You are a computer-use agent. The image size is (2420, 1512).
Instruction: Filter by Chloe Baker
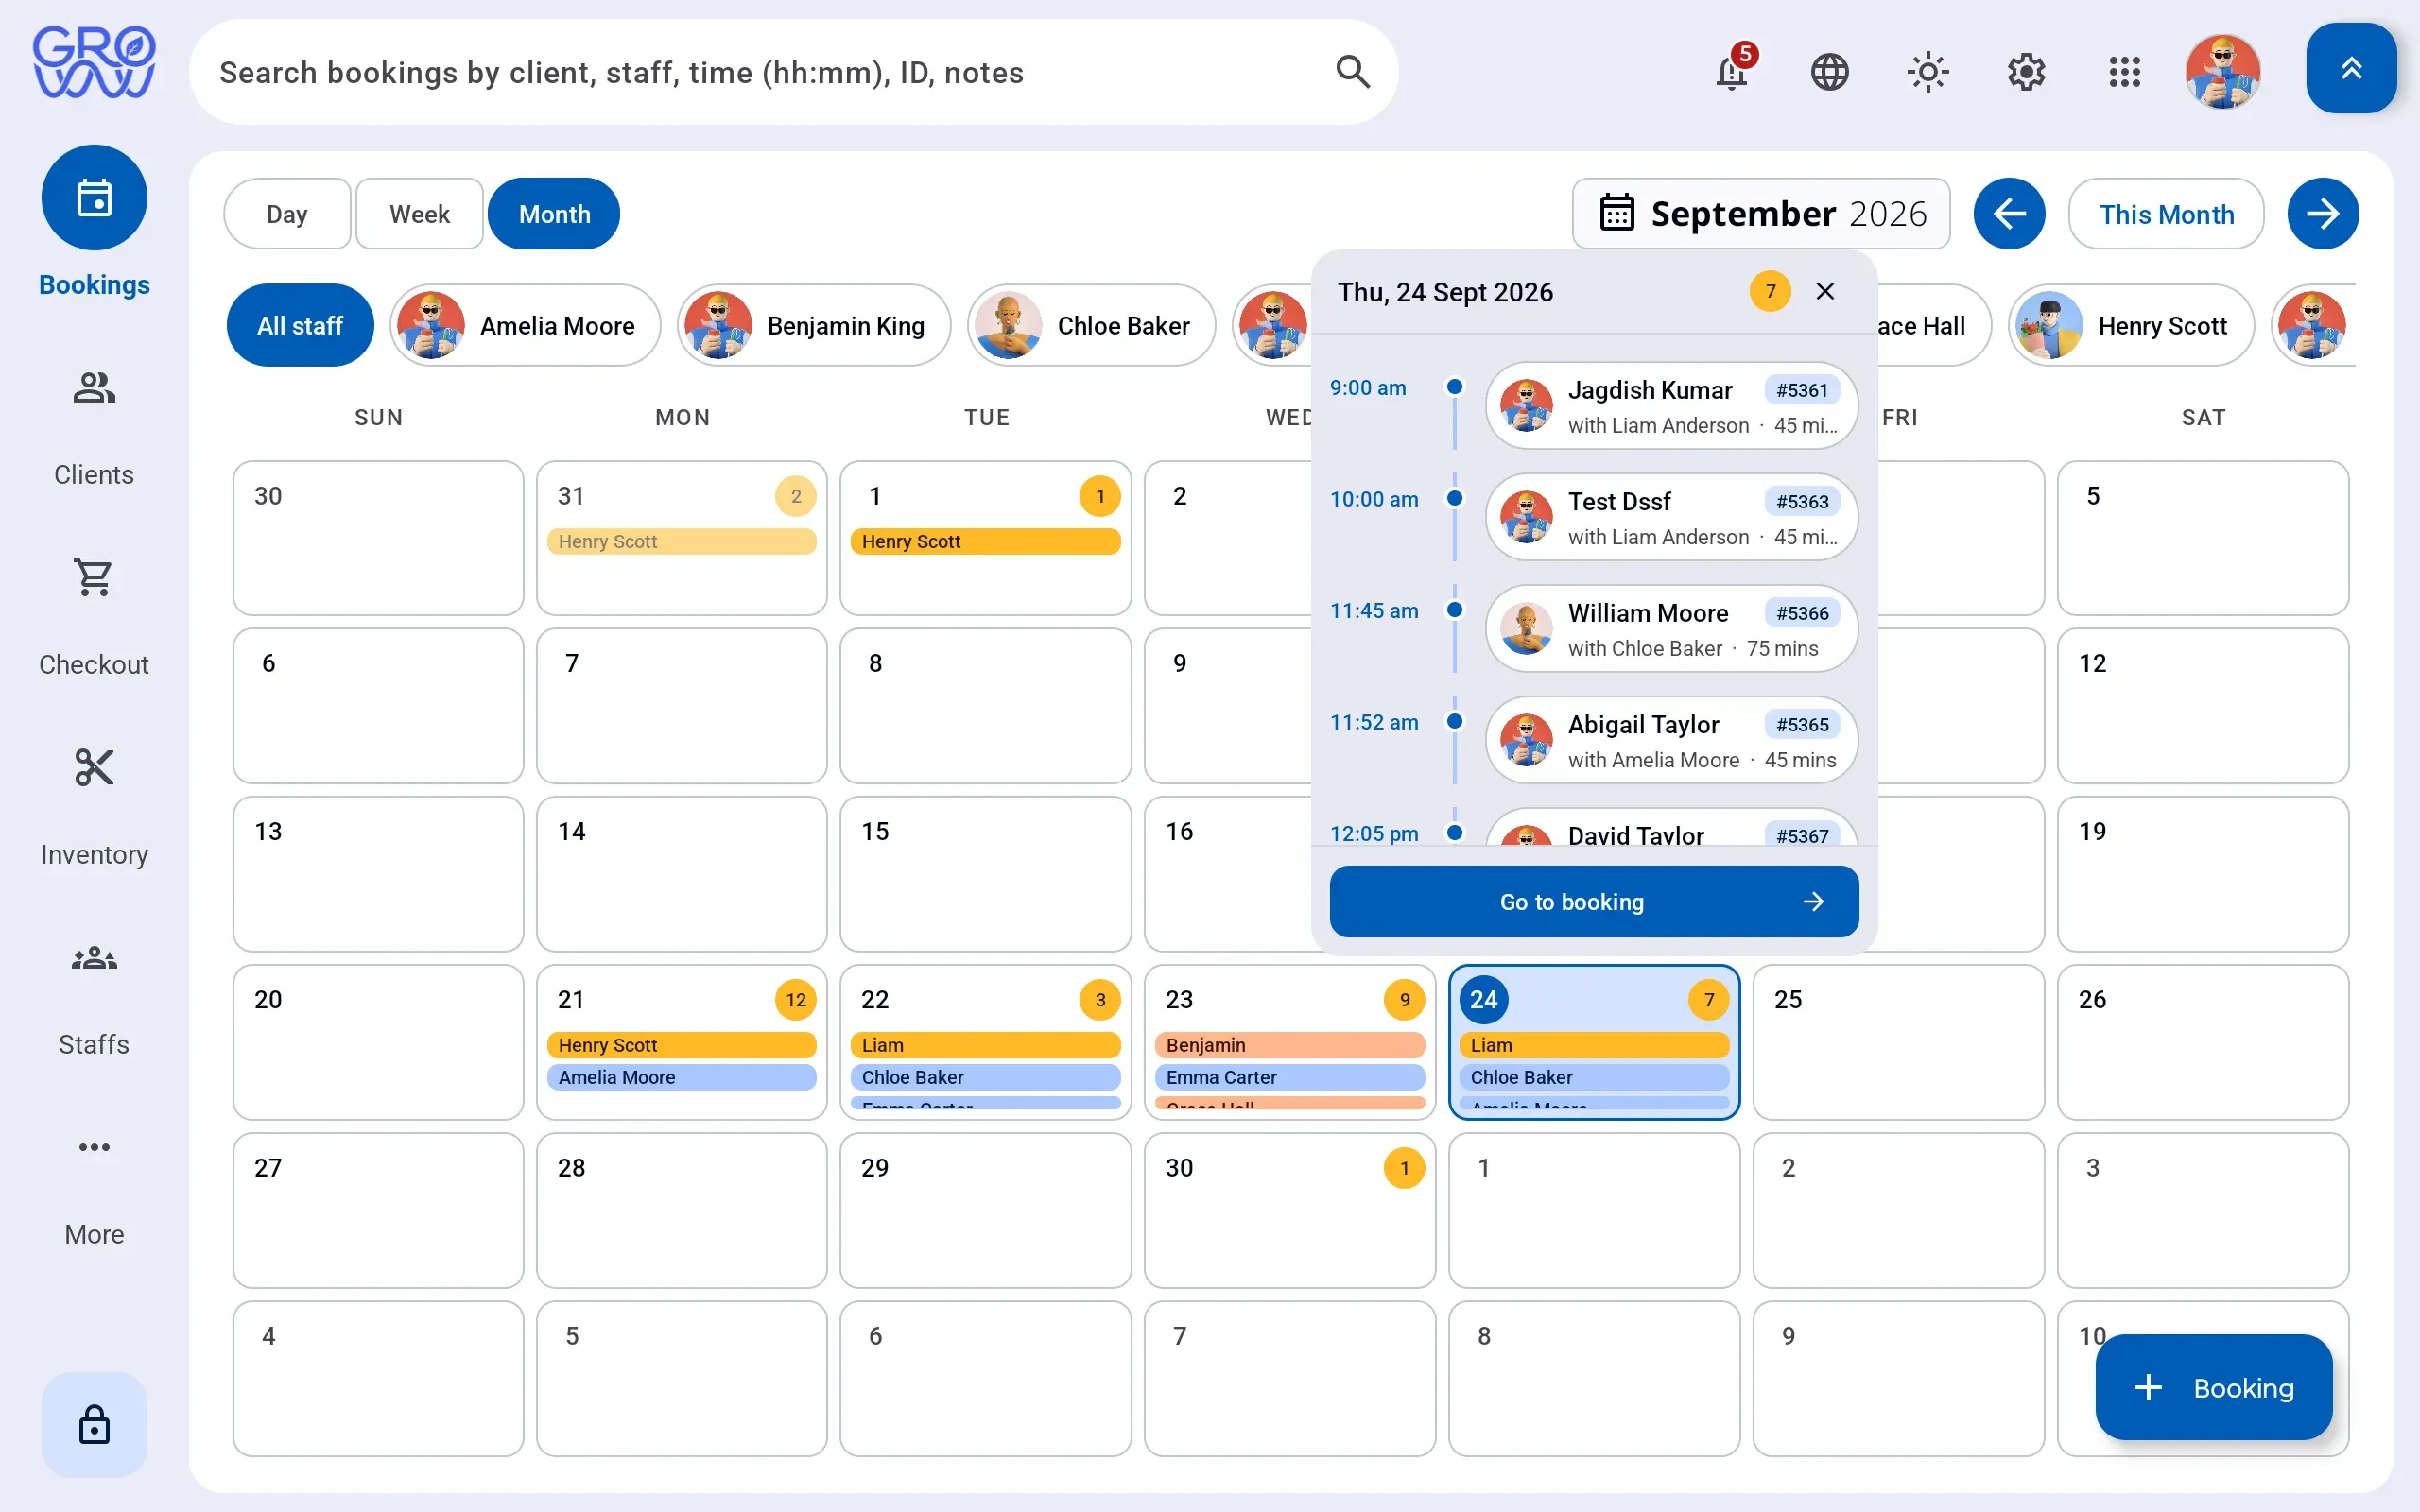(1091, 325)
